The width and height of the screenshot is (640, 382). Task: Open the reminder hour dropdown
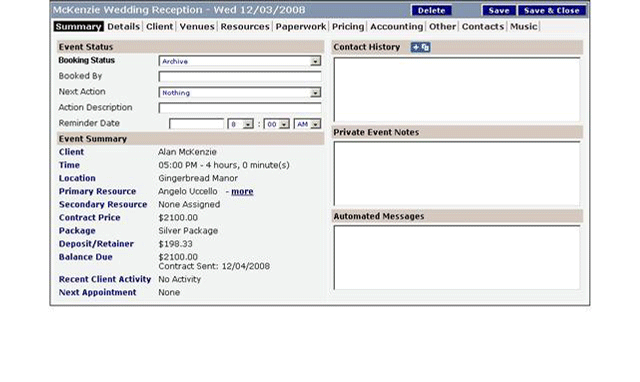click(240, 124)
